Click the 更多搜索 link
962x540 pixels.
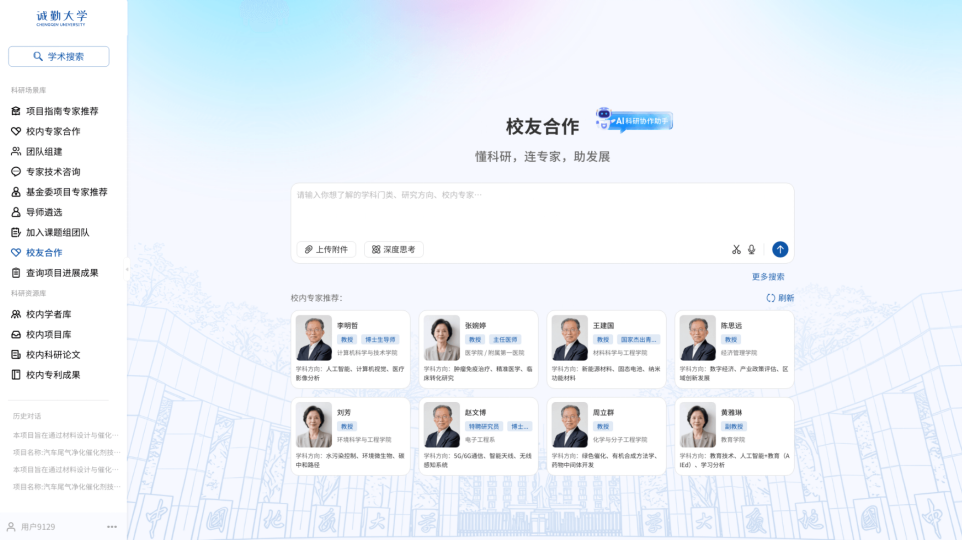click(x=768, y=277)
